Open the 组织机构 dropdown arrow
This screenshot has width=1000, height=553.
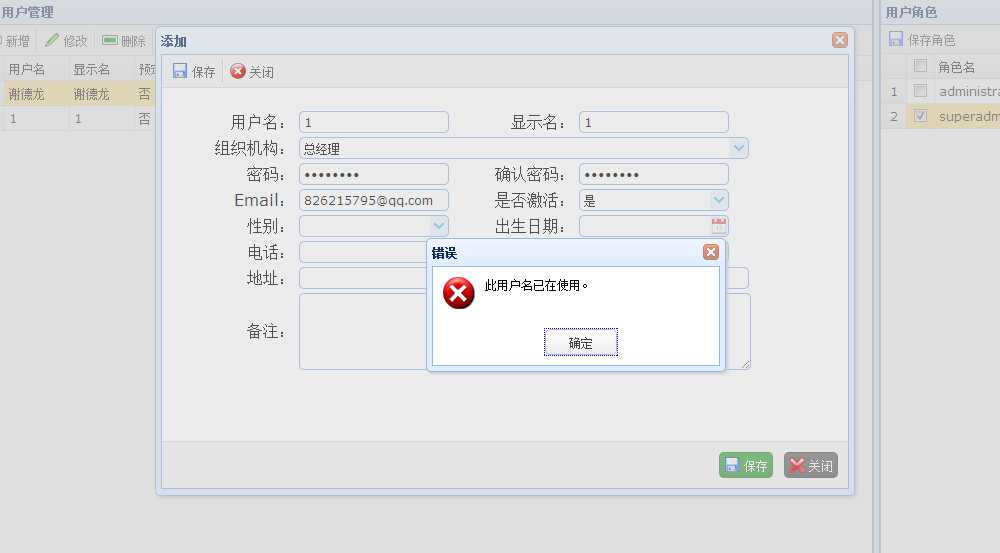pyautogui.click(x=739, y=148)
